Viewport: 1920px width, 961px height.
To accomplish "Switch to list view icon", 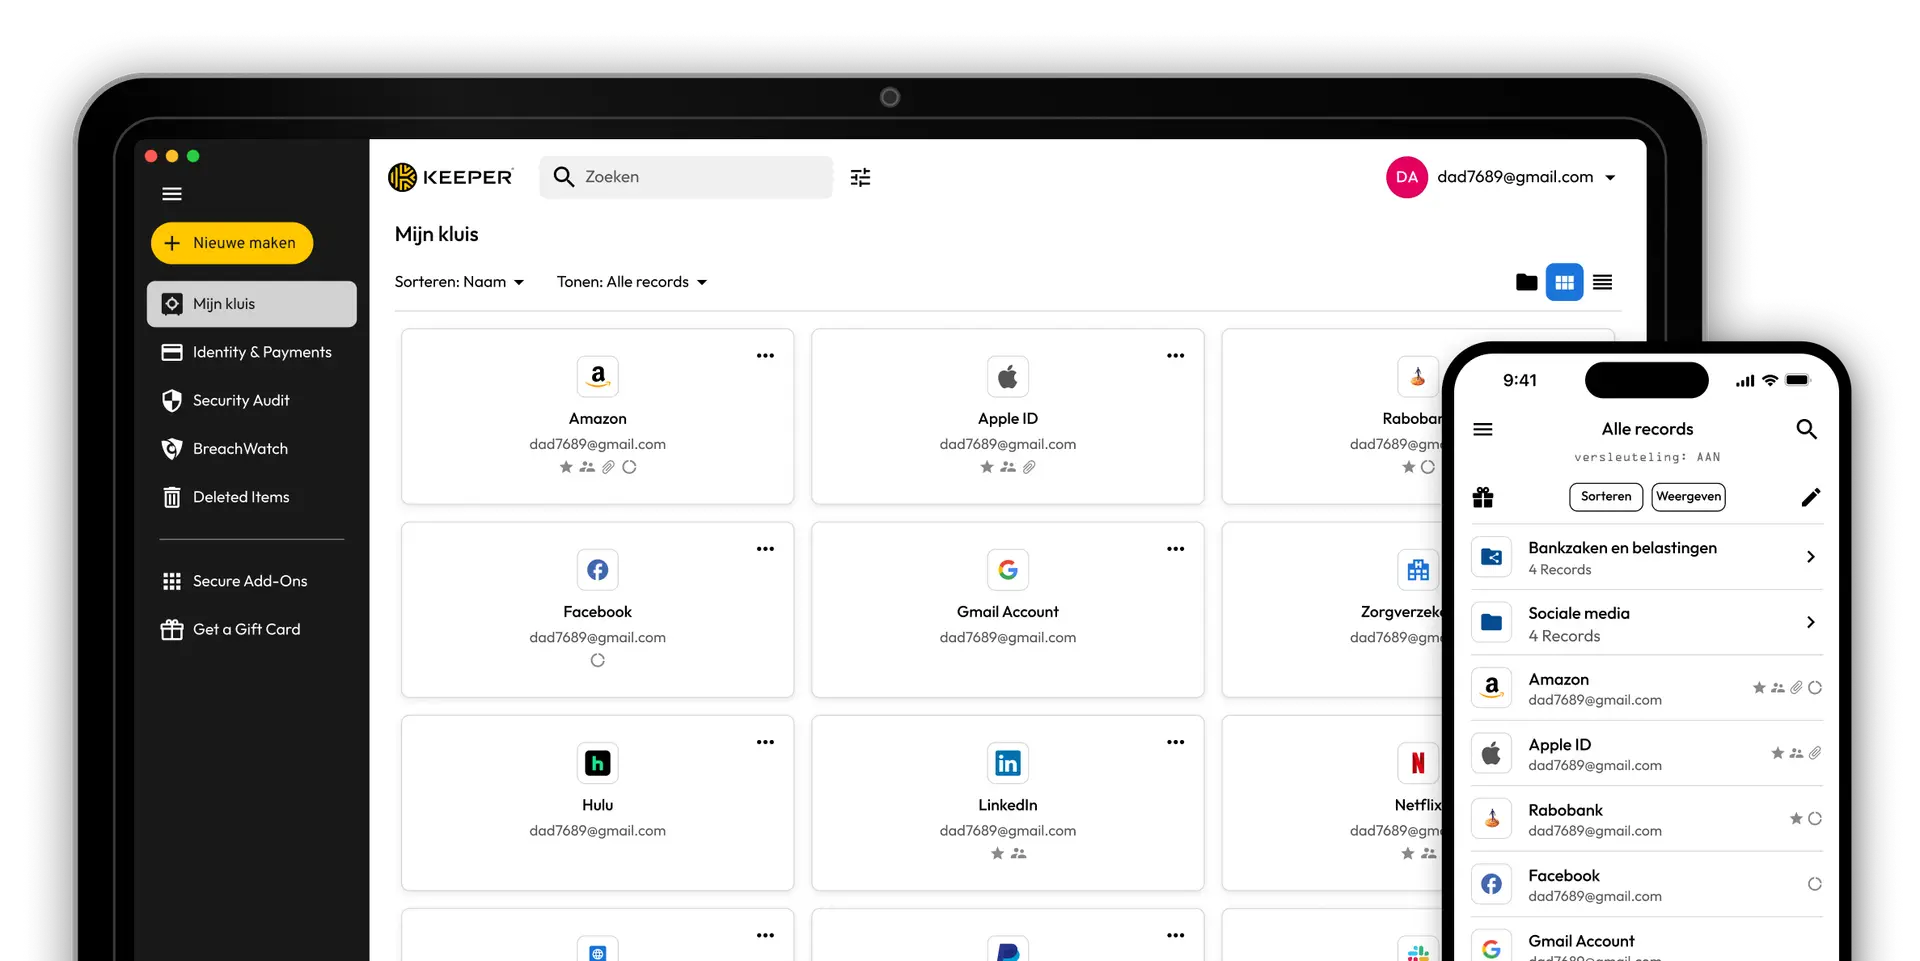I will 1602,283.
